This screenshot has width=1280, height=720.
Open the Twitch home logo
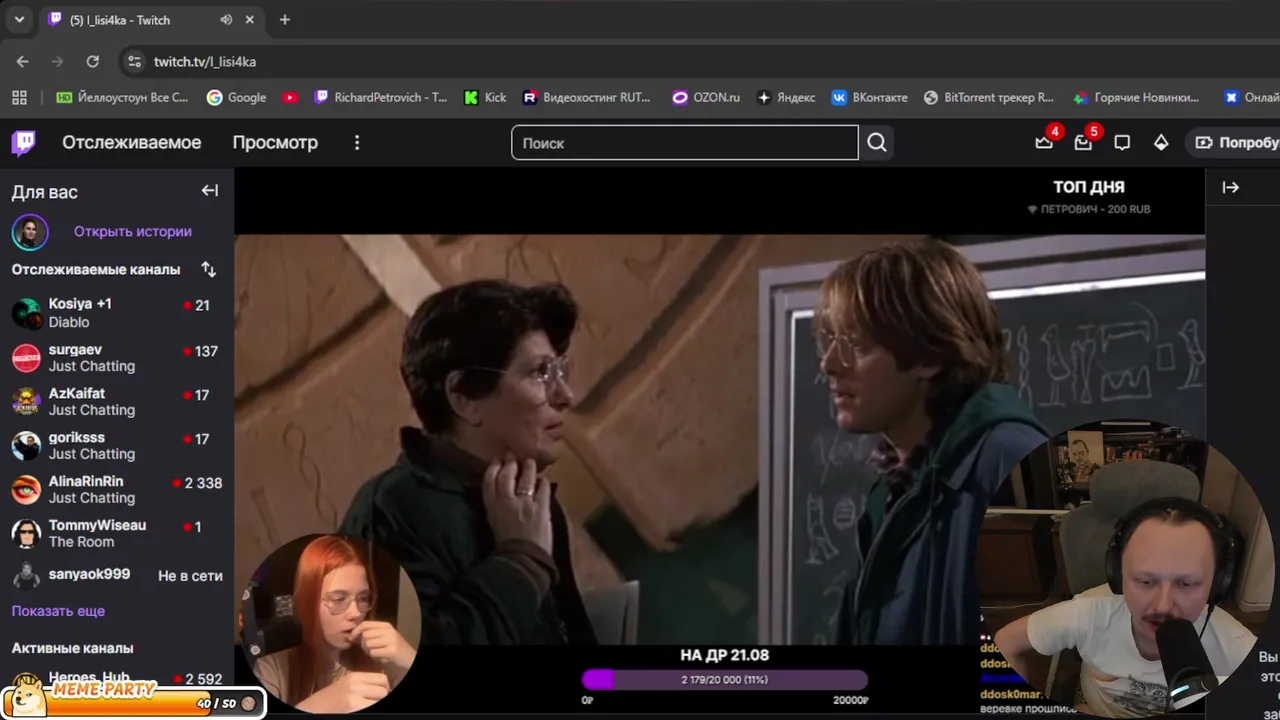tap(24, 142)
